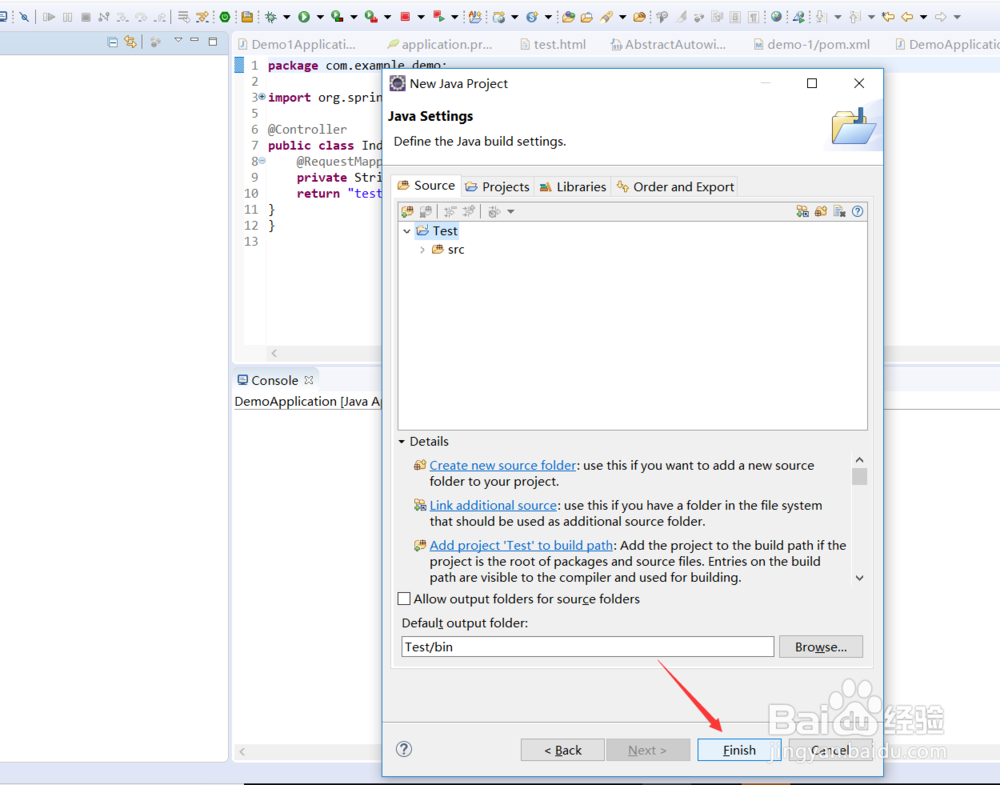The height and width of the screenshot is (785, 1000).
Task: Click the Suspend debug toolbar icon
Action: coord(67,17)
